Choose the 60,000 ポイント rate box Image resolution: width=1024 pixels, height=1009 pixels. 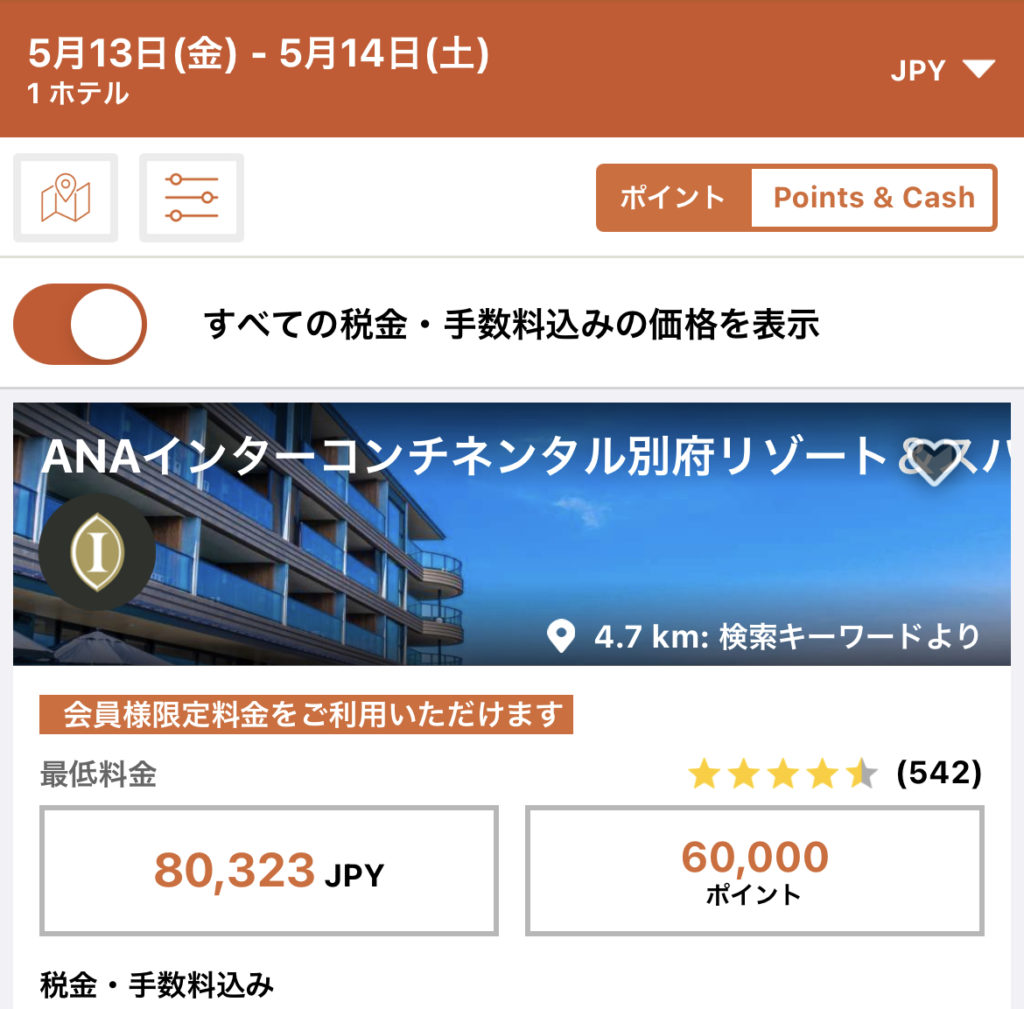point(755,871)
